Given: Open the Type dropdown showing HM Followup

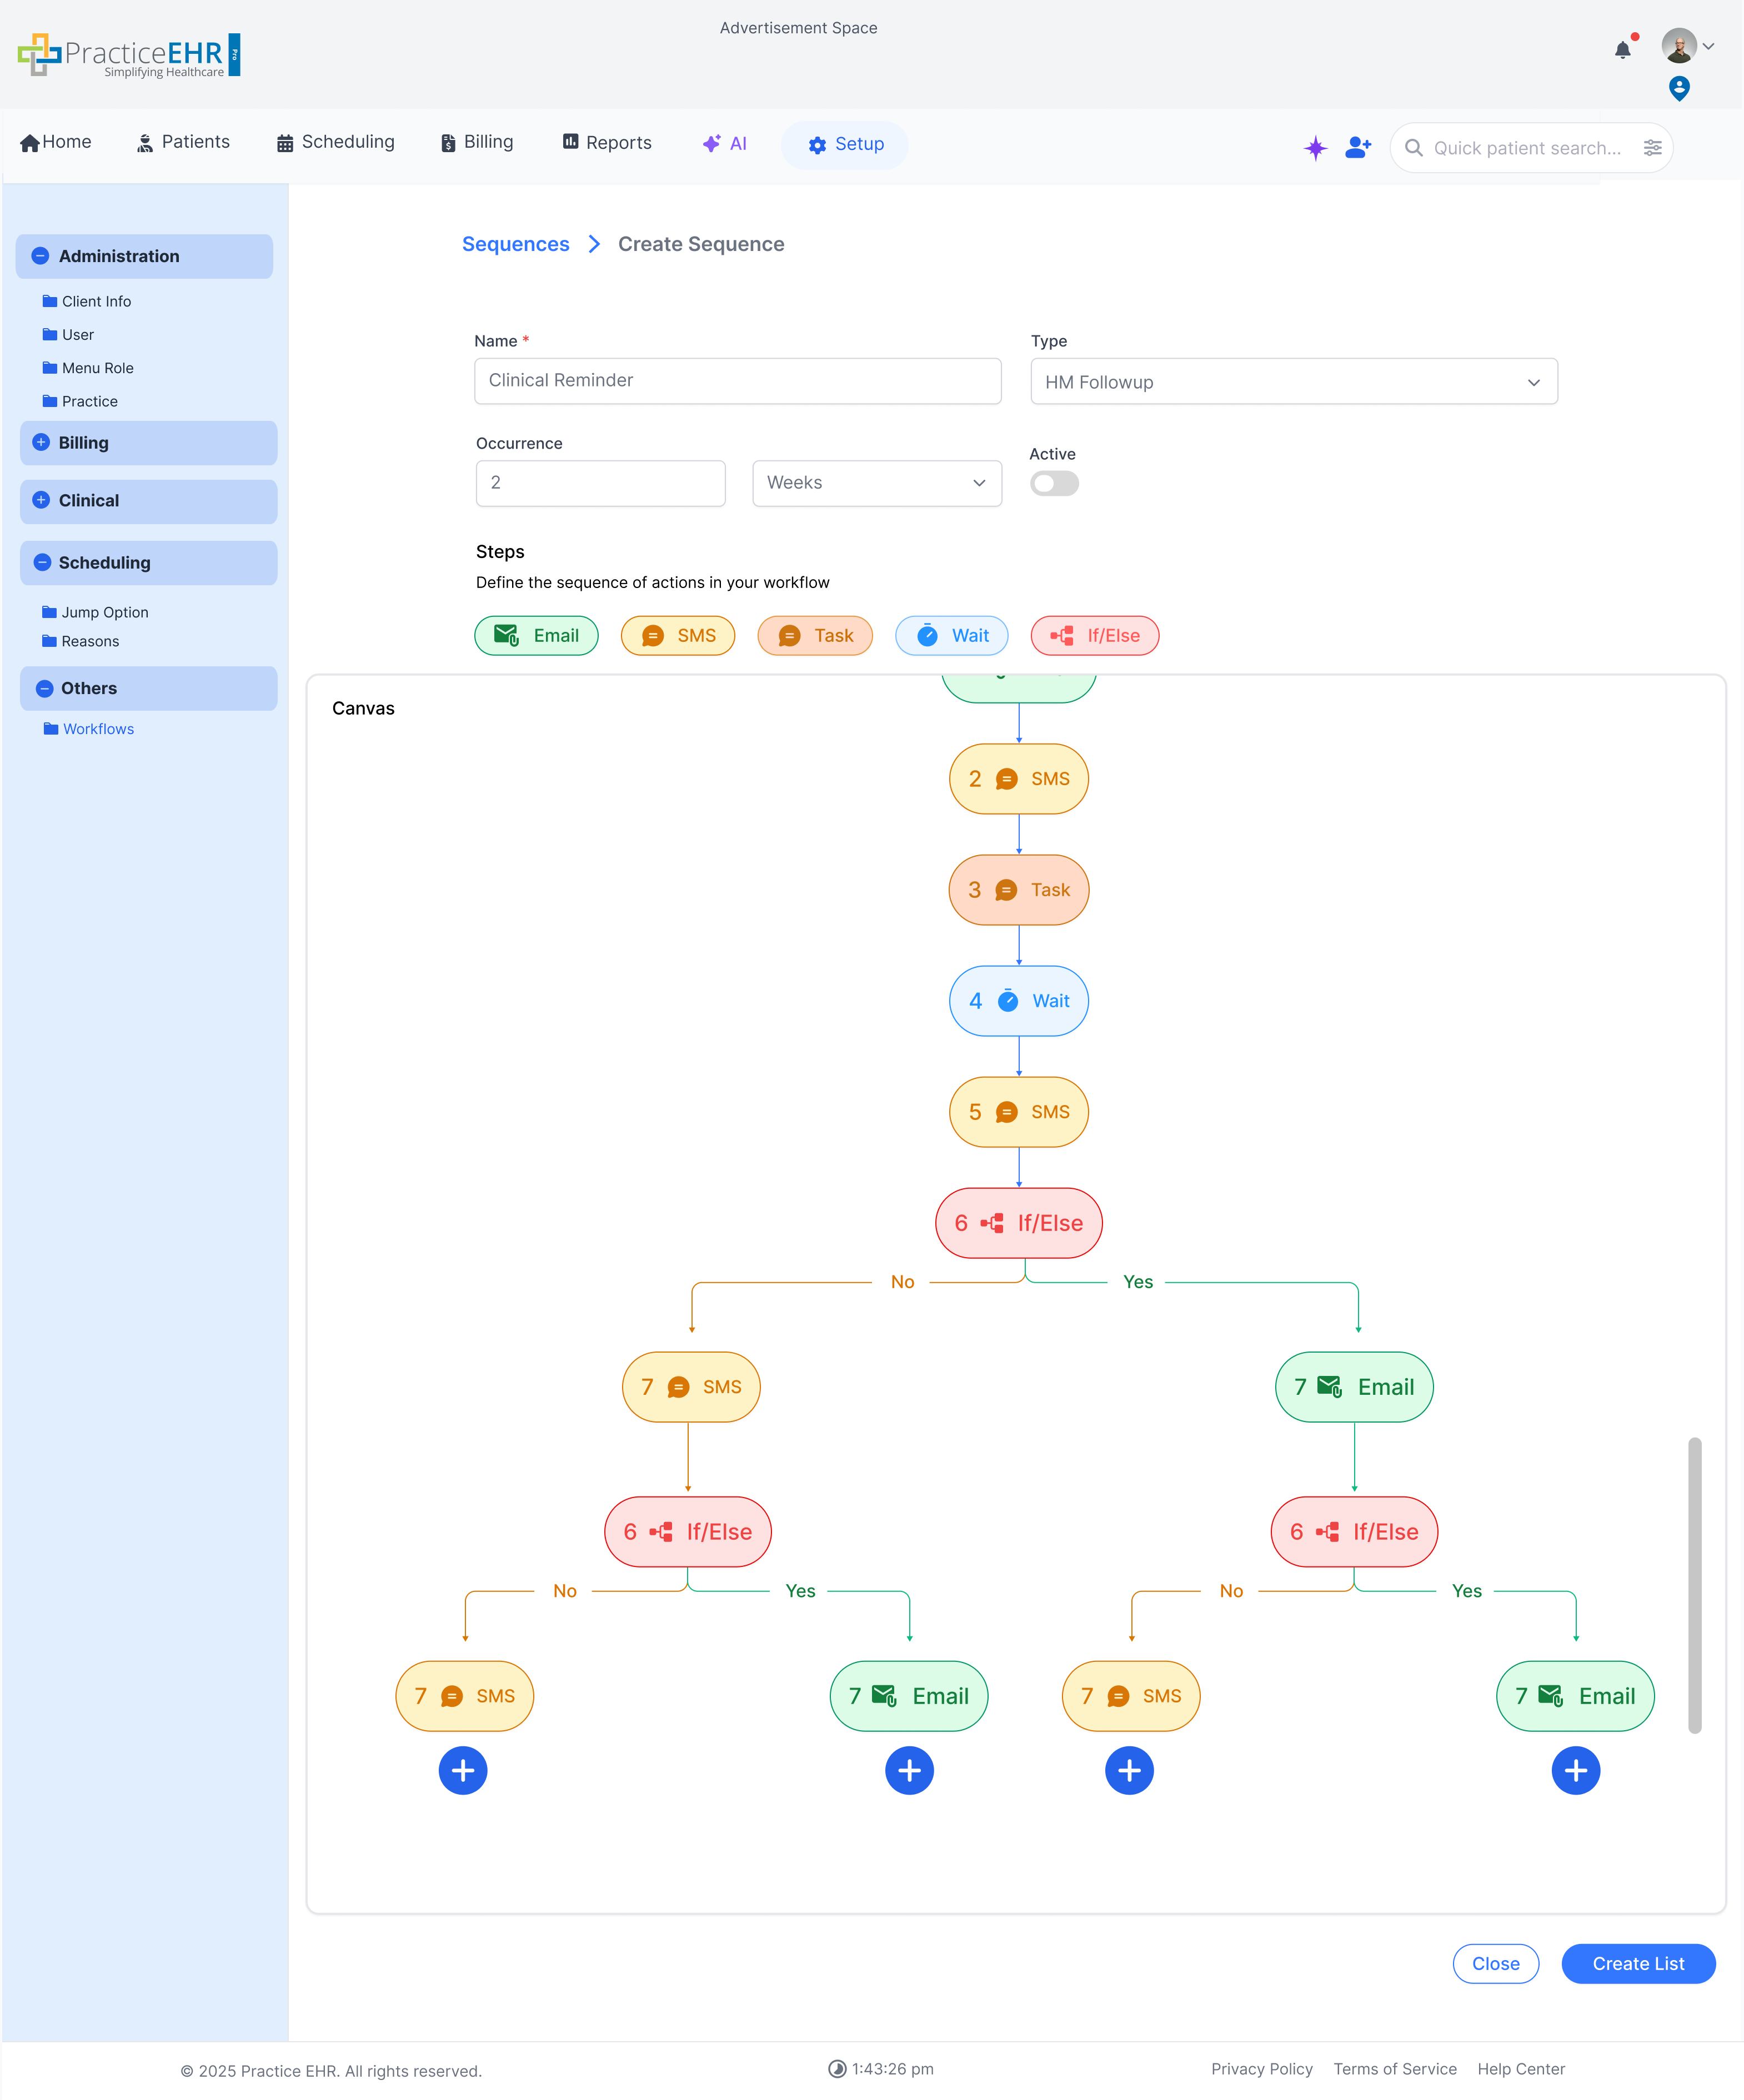Looking at the screenshot, I should coord(1293,381).
